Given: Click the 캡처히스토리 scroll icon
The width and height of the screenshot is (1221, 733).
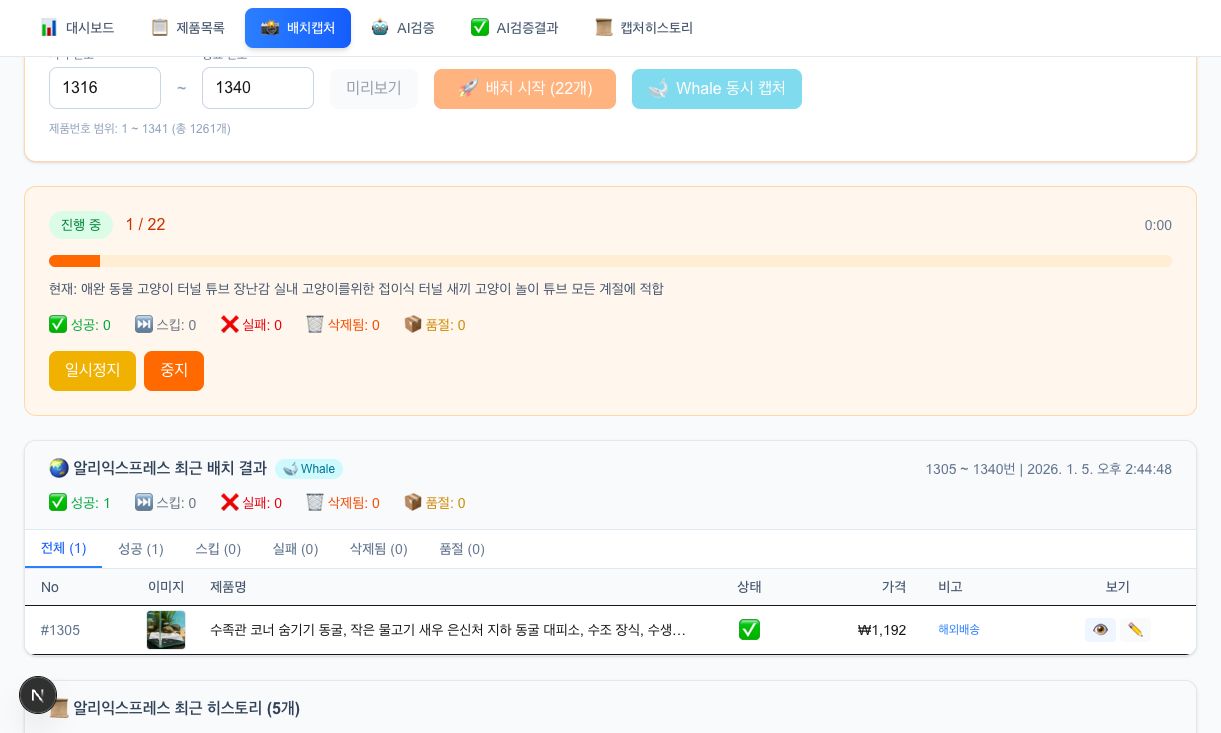Looking at the screenshot, I should [x=604, y=27].
